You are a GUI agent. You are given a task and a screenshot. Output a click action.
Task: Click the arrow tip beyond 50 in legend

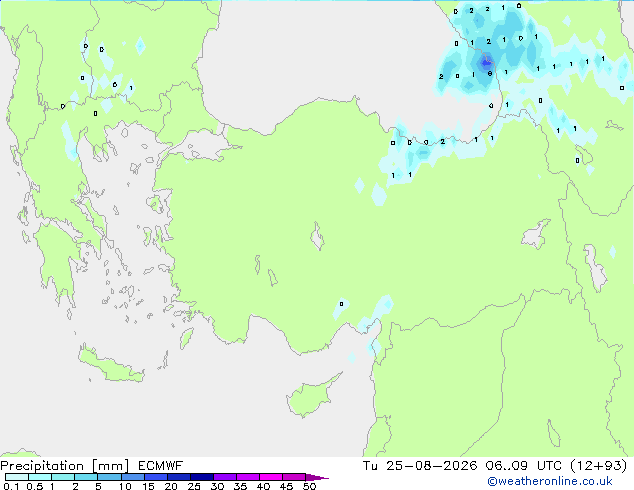tap(317, 477)
